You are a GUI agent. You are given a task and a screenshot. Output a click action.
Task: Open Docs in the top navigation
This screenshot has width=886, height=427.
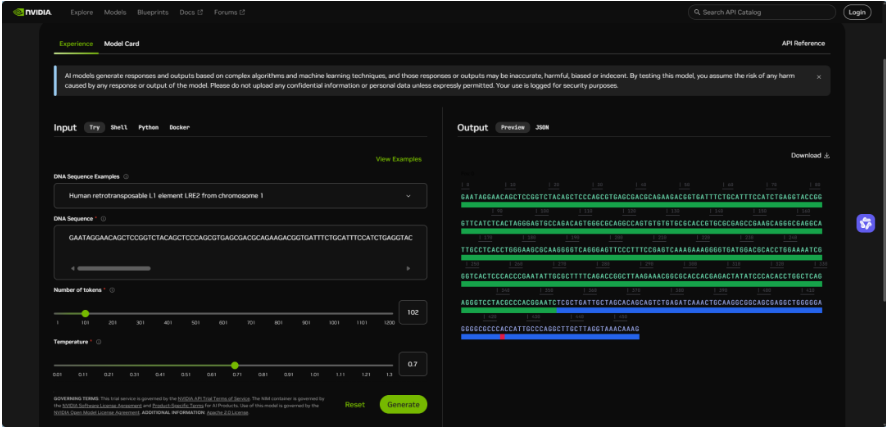(187, 12)
